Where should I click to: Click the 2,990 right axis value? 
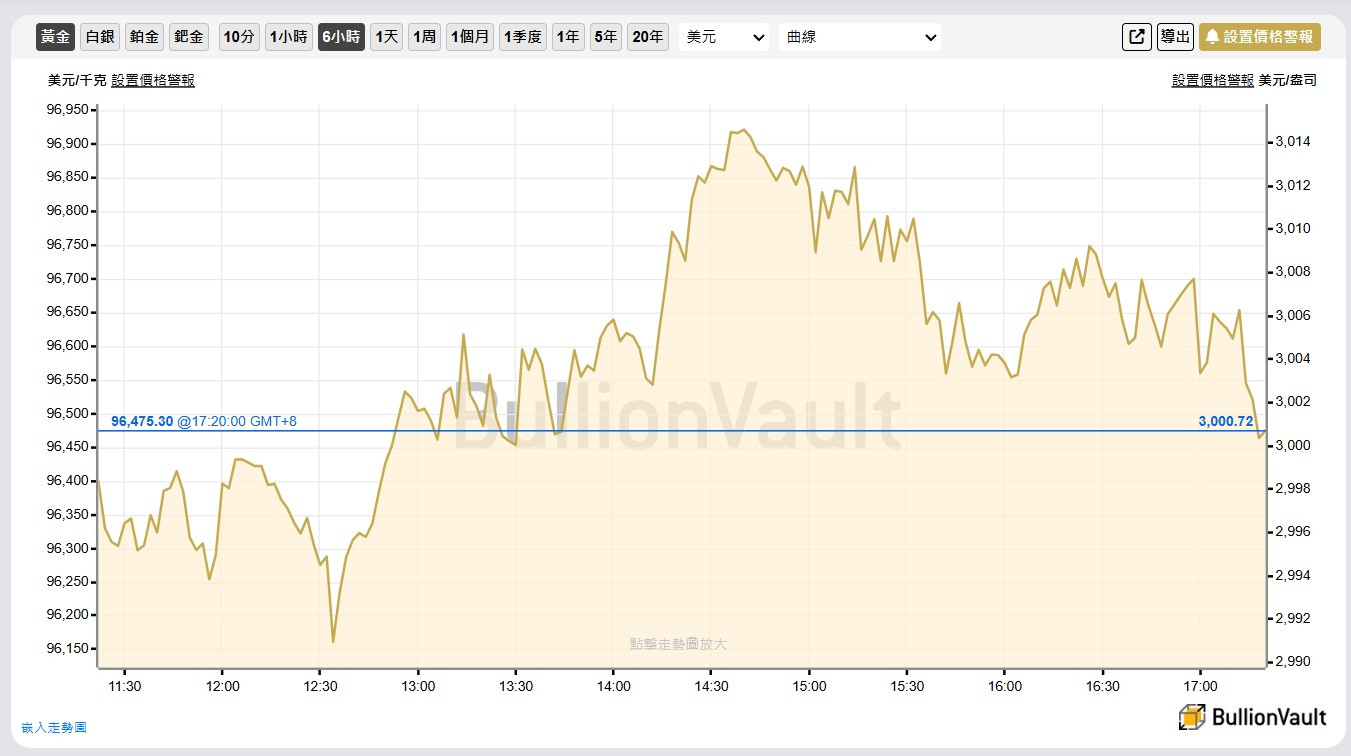(x=1293, y=662)
